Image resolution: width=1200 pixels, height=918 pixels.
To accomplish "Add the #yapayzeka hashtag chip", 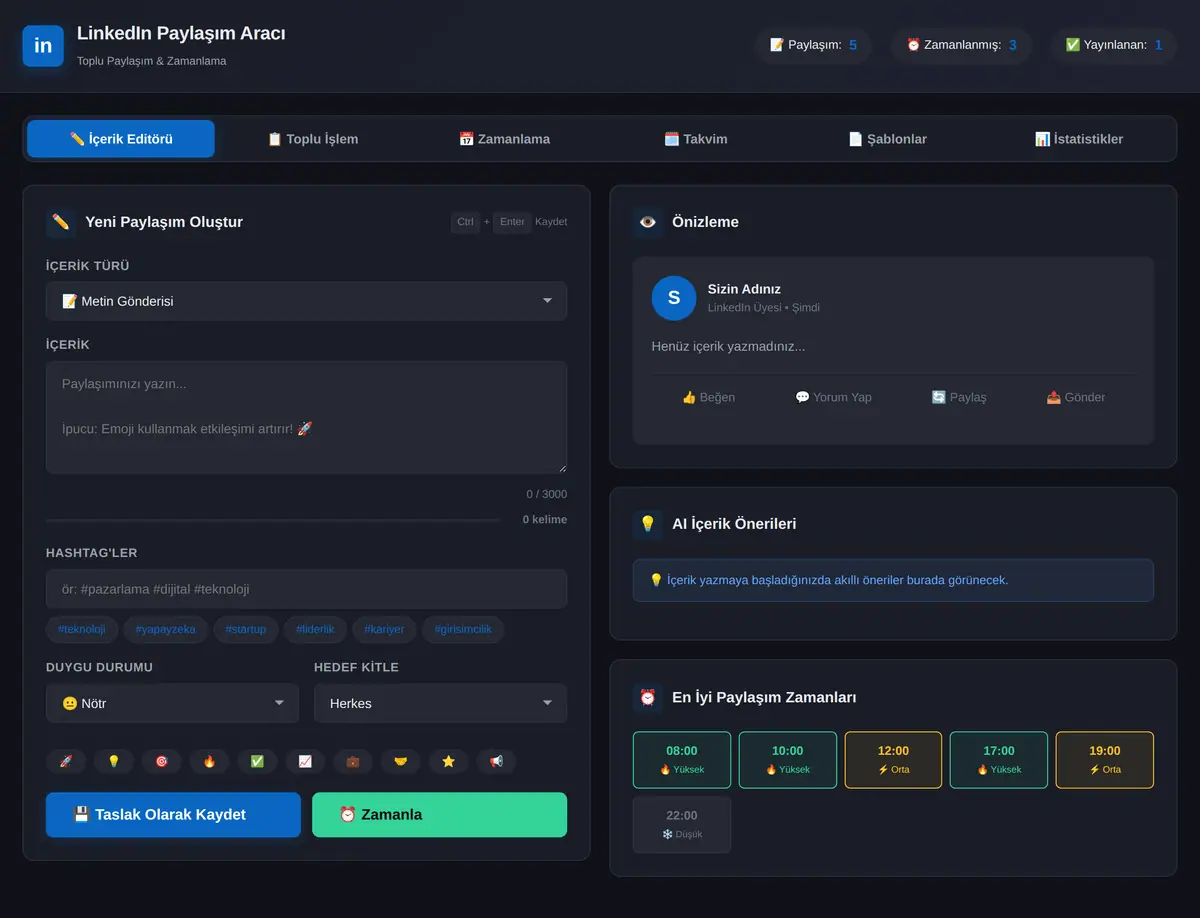I will pos(165,629).
